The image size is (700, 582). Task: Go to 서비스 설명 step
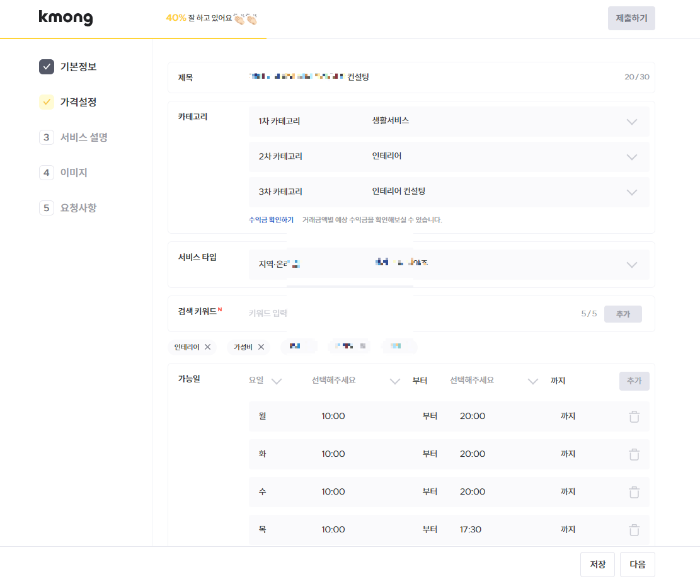pos(84,137)
